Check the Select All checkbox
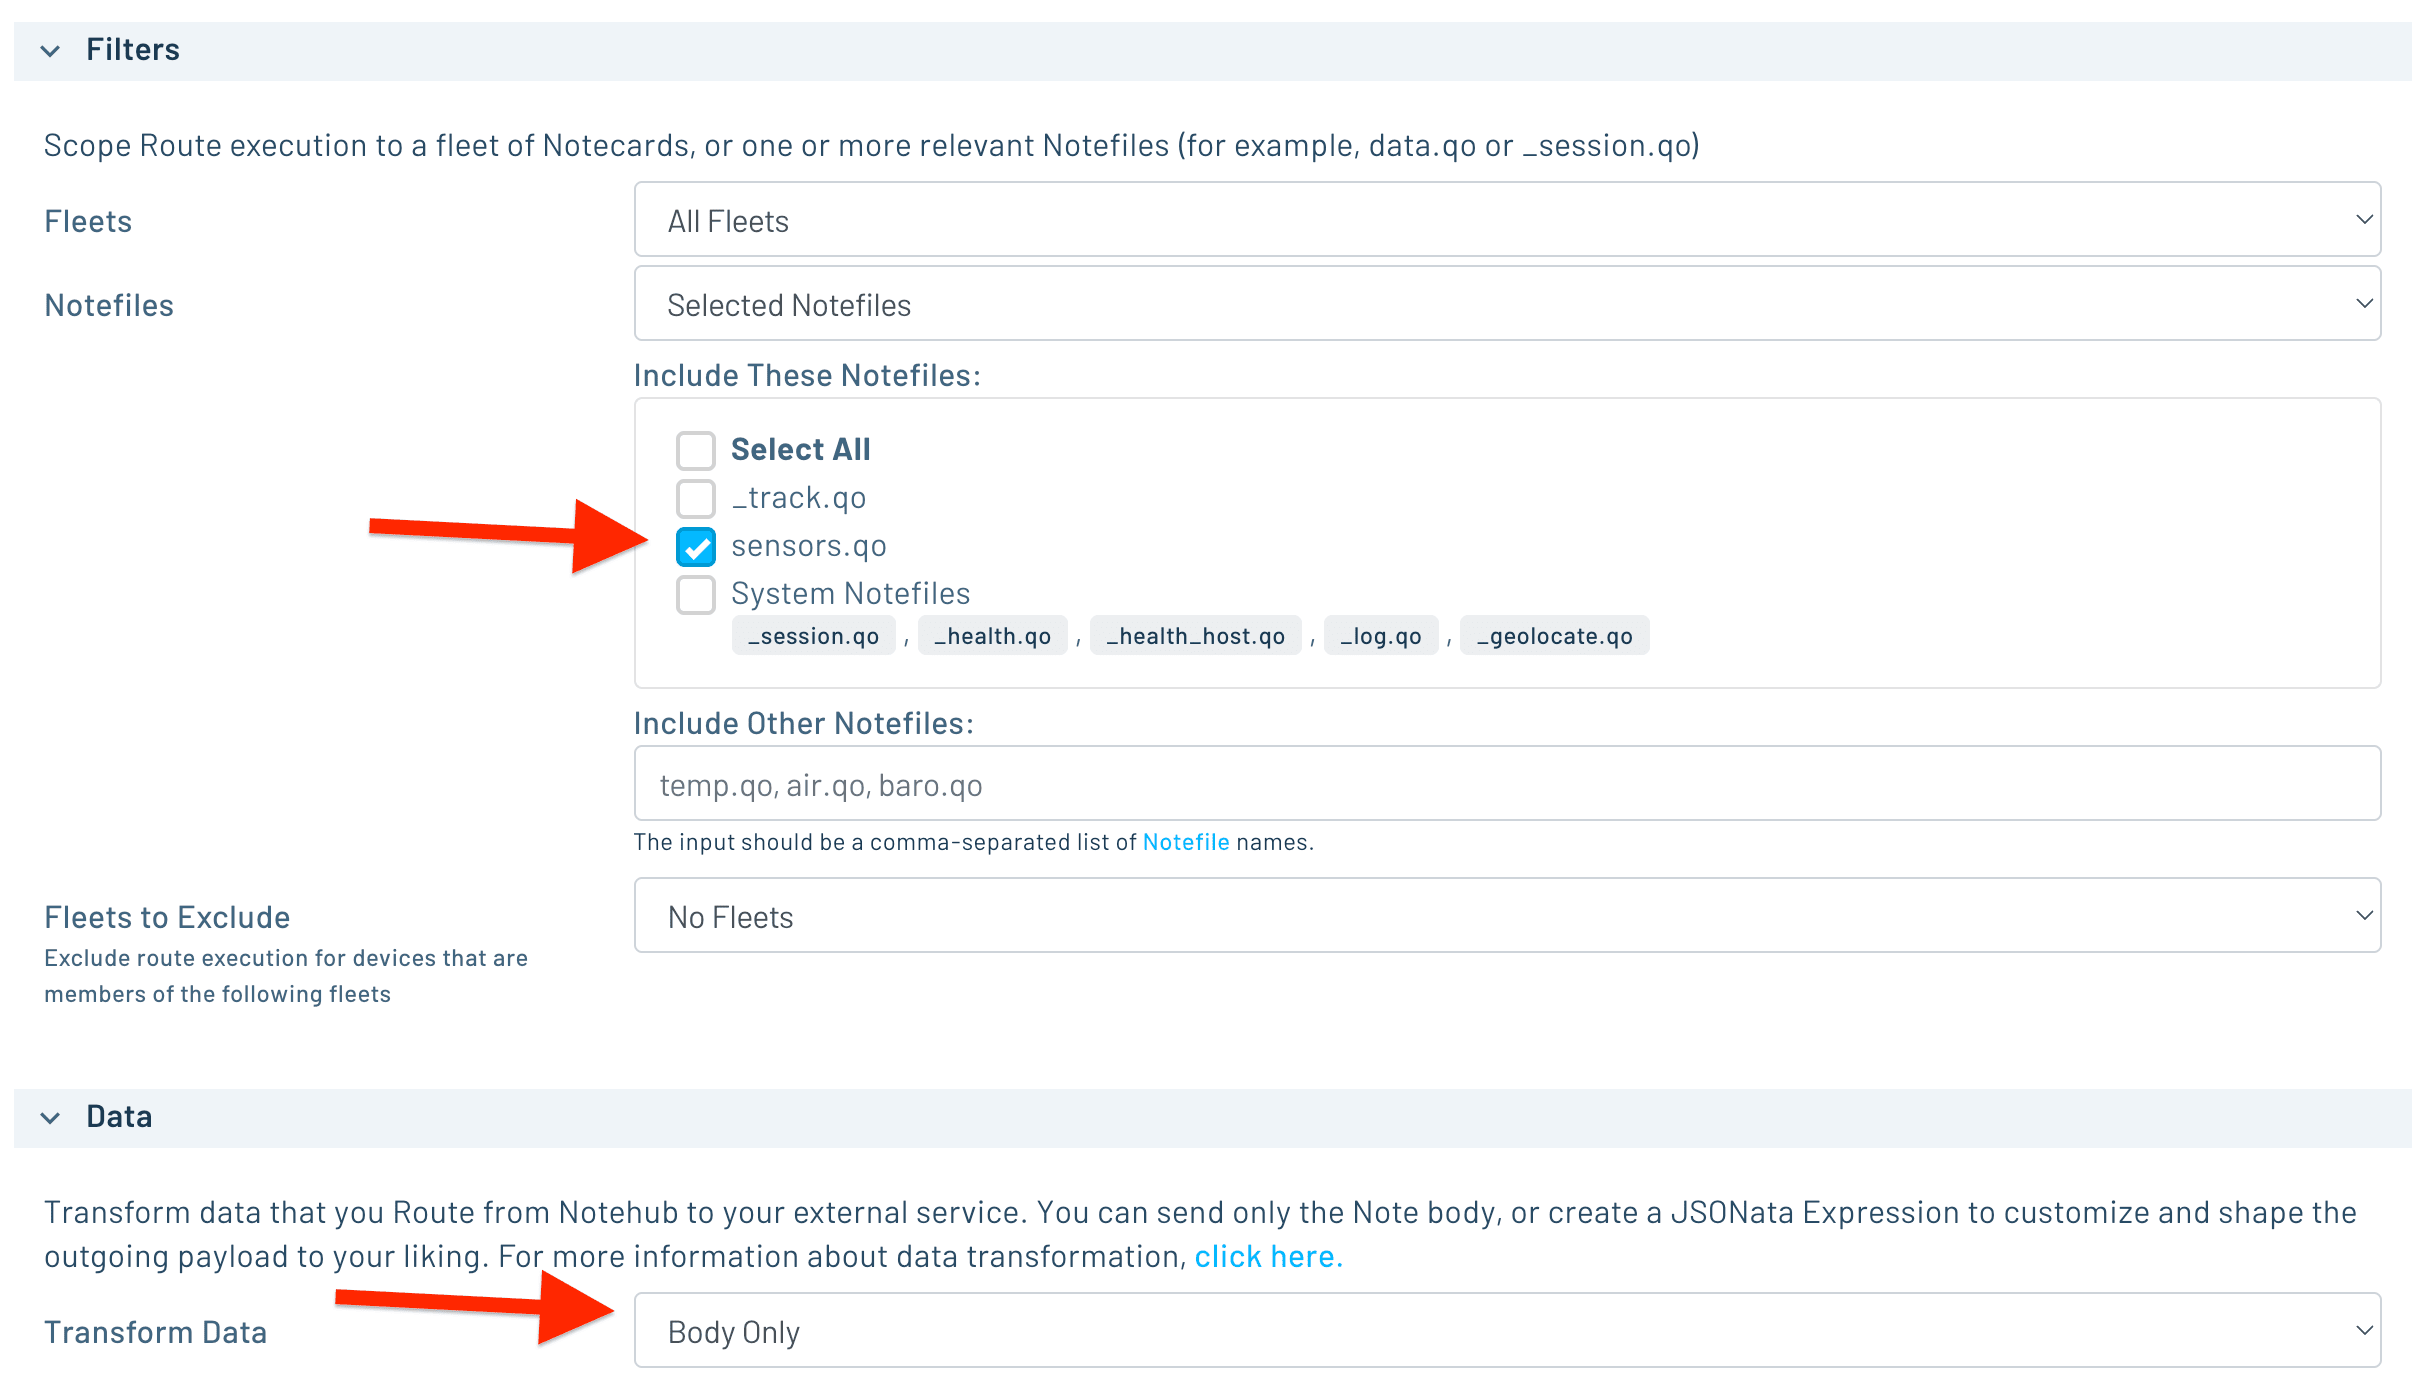Viewport: 2416px width, 1396px height. click(x=696, y=450)
